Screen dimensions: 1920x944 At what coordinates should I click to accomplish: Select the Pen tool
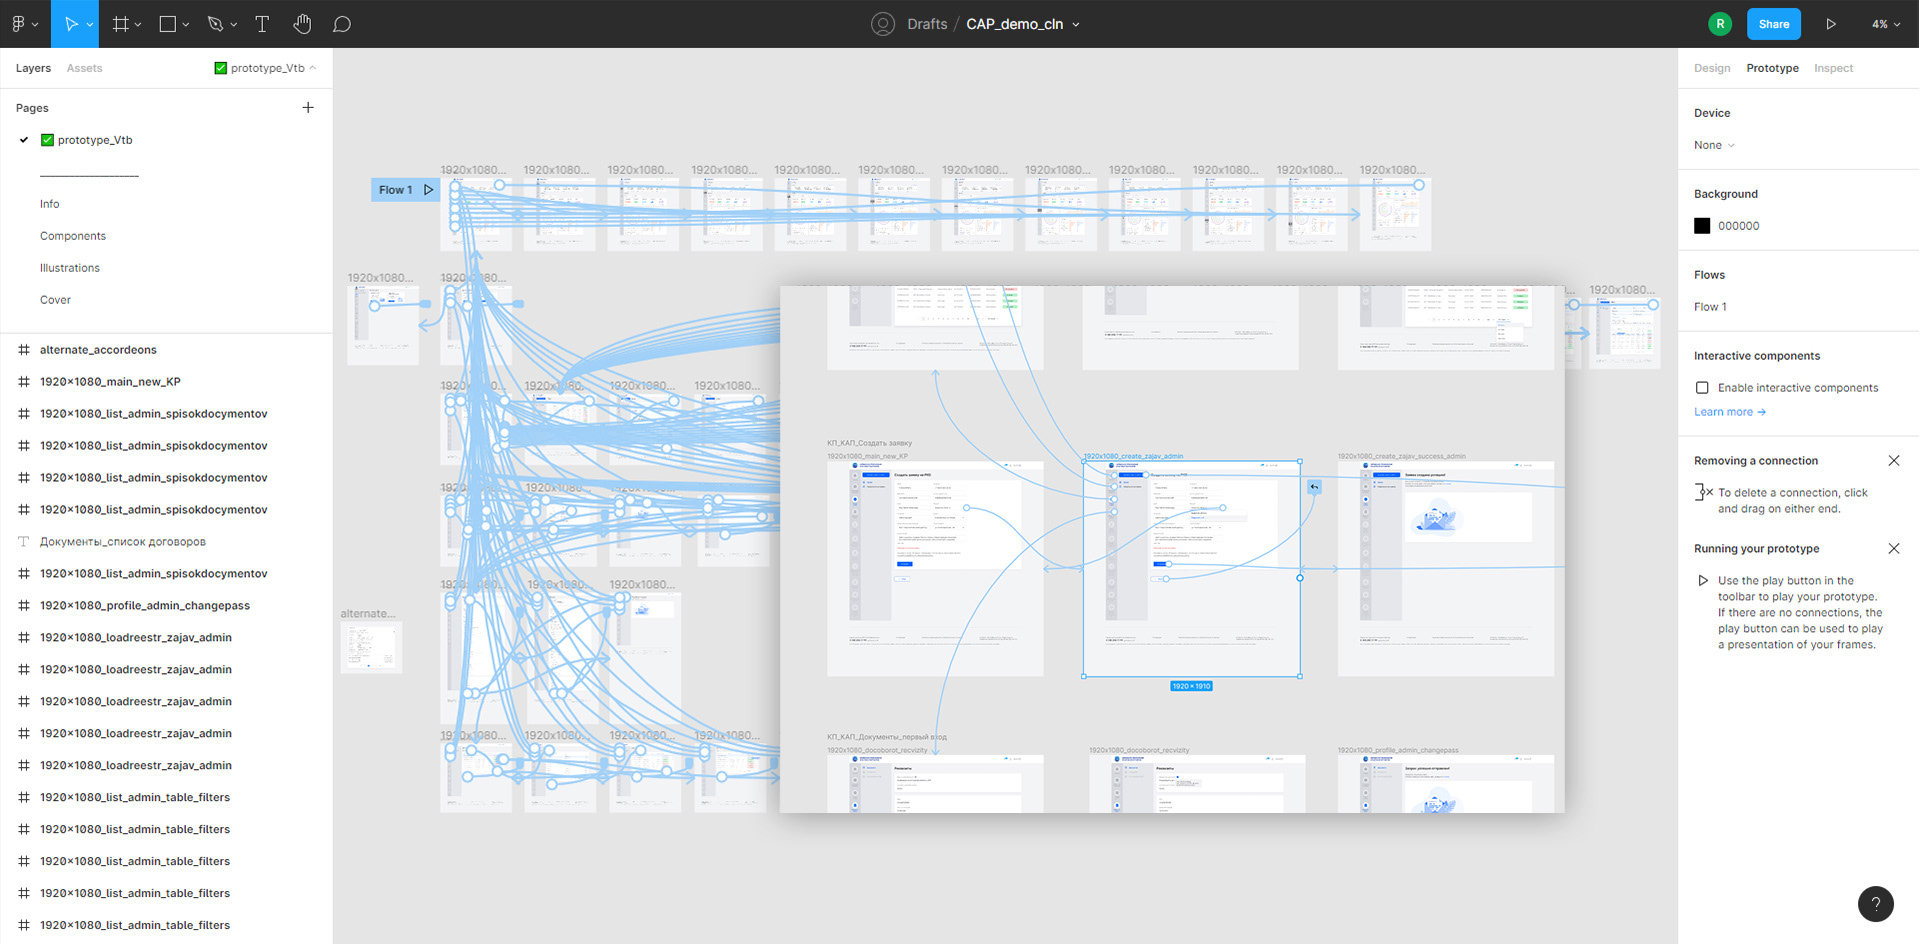click(215, 24)
